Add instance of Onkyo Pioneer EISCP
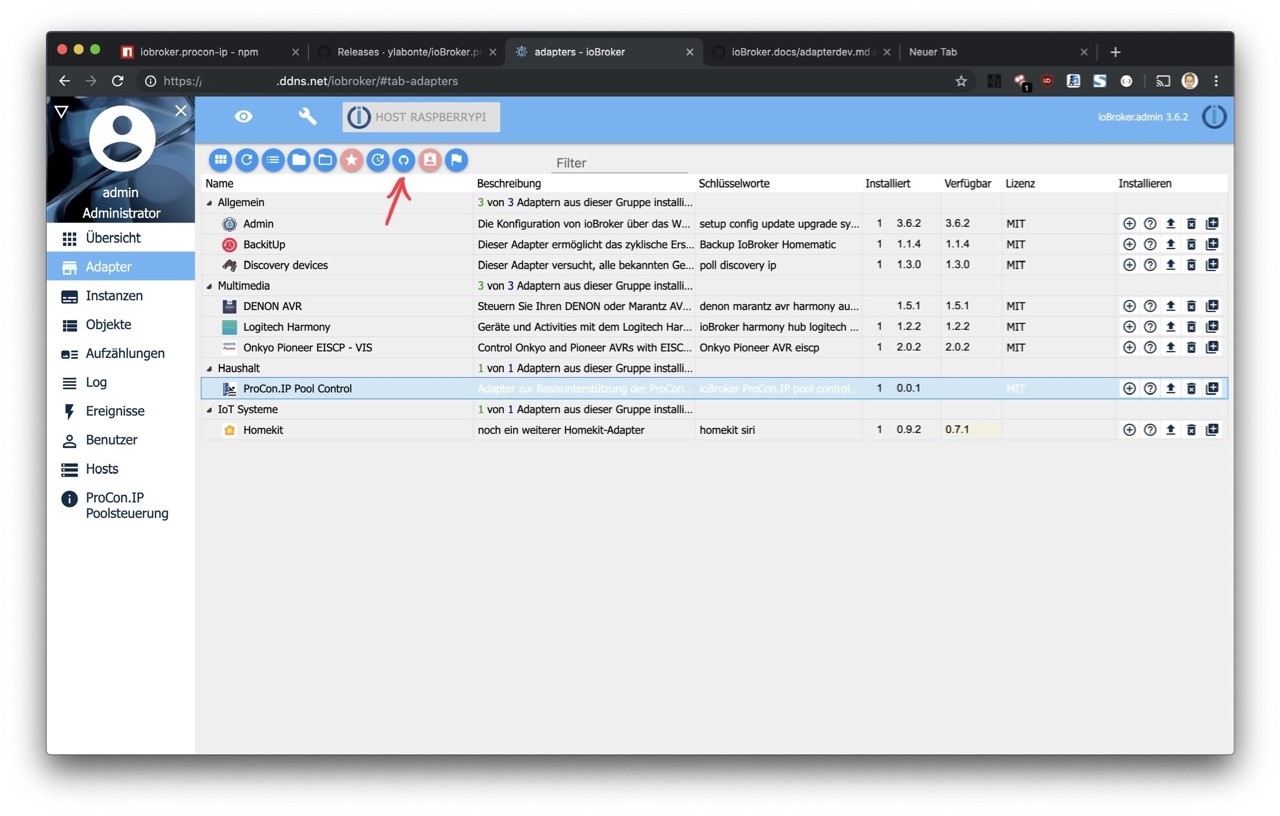This screenshot has width=1280, height=816. click(1129, 347)
